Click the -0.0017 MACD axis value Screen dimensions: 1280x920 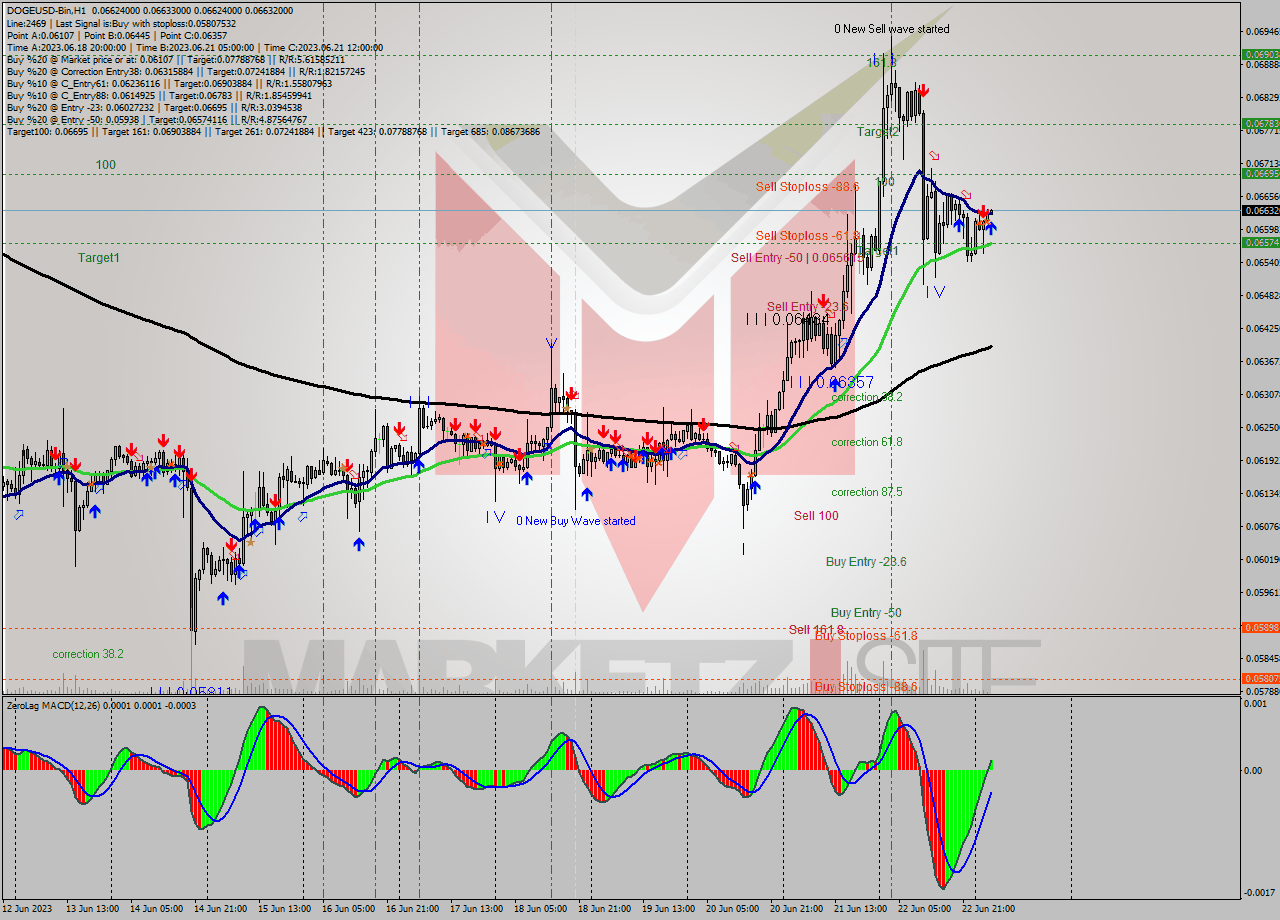[x=1261, y=893]
